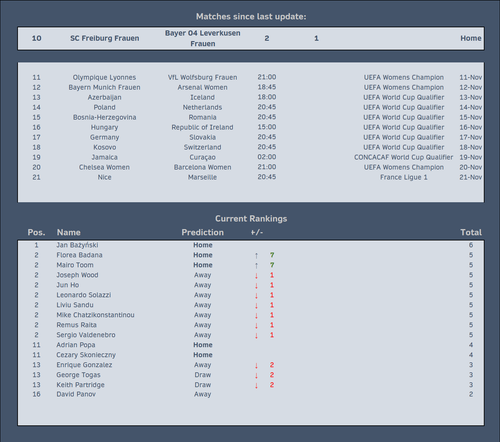Select Bosnia-Herzegovina fixture entry

pyautogui.click(x=104, y=117)
